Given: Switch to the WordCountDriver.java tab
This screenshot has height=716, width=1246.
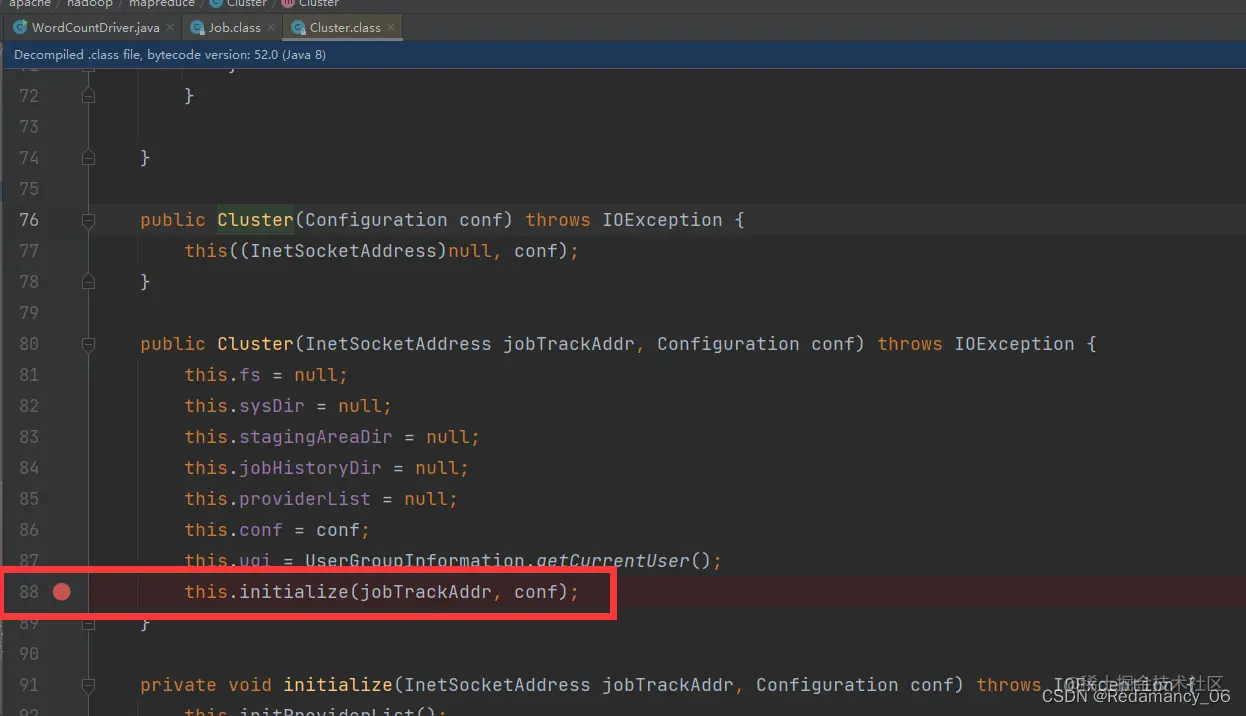Looking at the screenshot, I should coord(95,28).
